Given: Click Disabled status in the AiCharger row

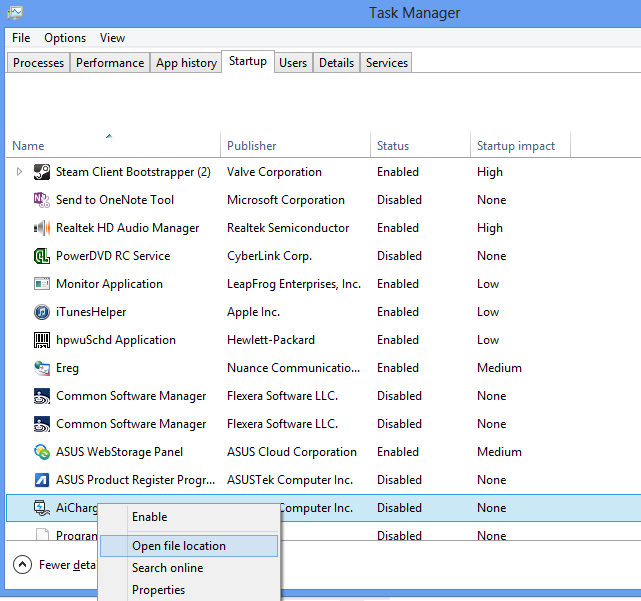Looking at the screenshot, I should [399, 508].
